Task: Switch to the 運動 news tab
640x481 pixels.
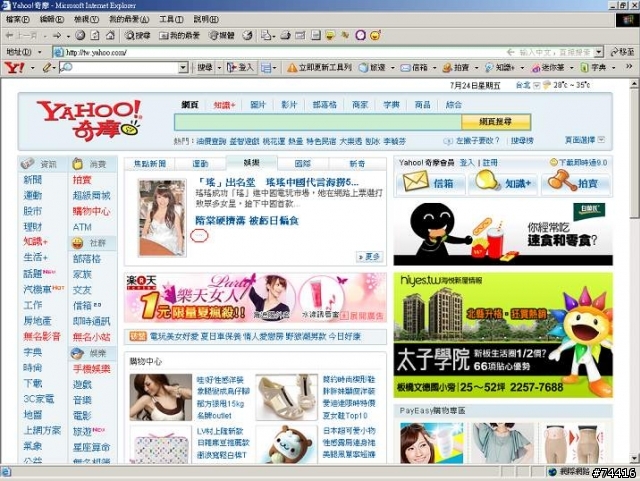Action: coord(200,164)
